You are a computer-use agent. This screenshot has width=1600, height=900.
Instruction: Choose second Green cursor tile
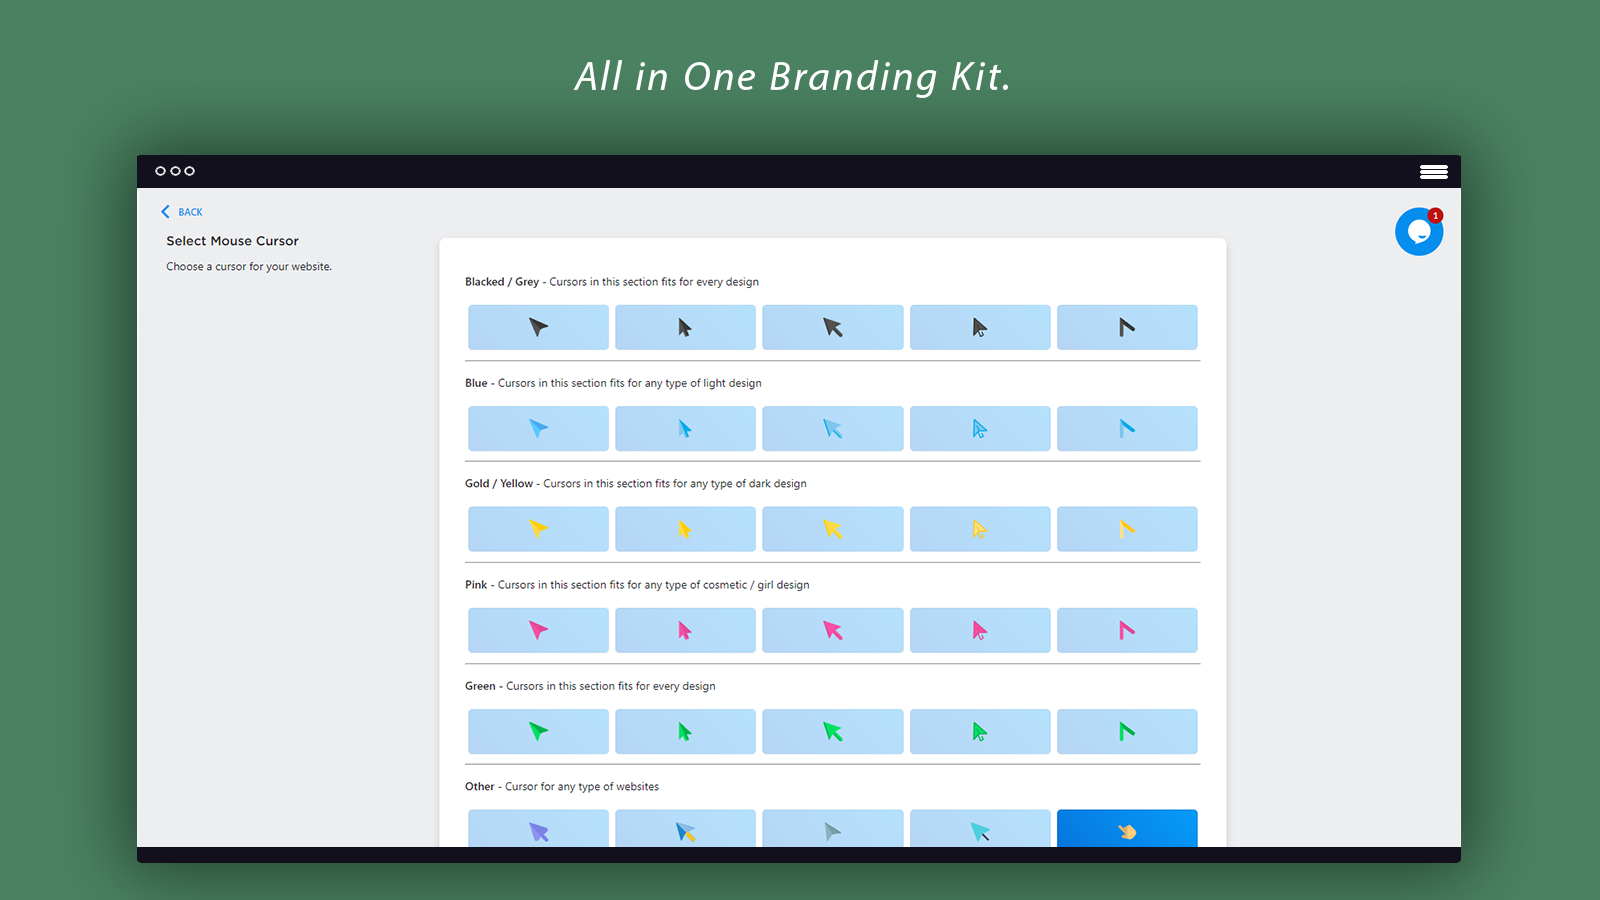685,731
